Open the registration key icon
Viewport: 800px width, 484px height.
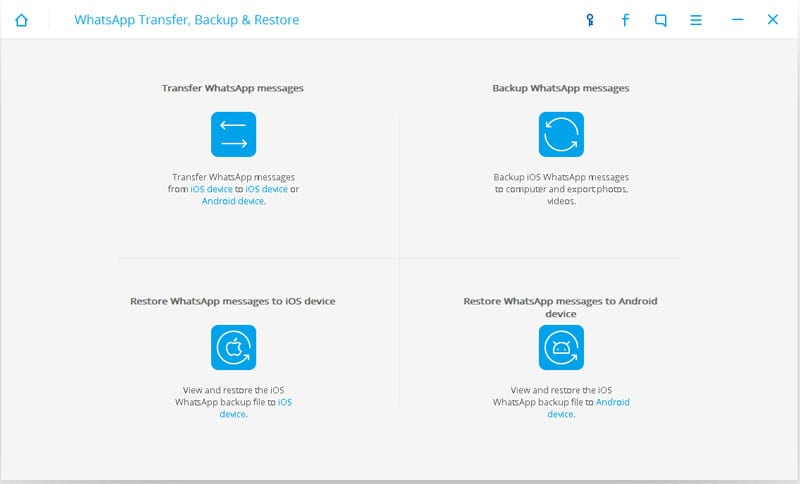pos(590,20)
